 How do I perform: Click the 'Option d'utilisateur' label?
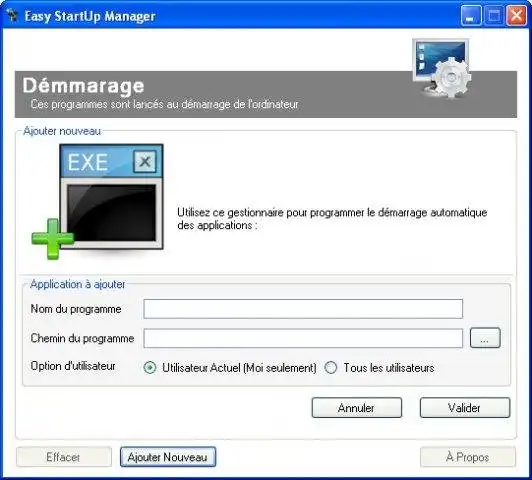(x=73, y=366)
